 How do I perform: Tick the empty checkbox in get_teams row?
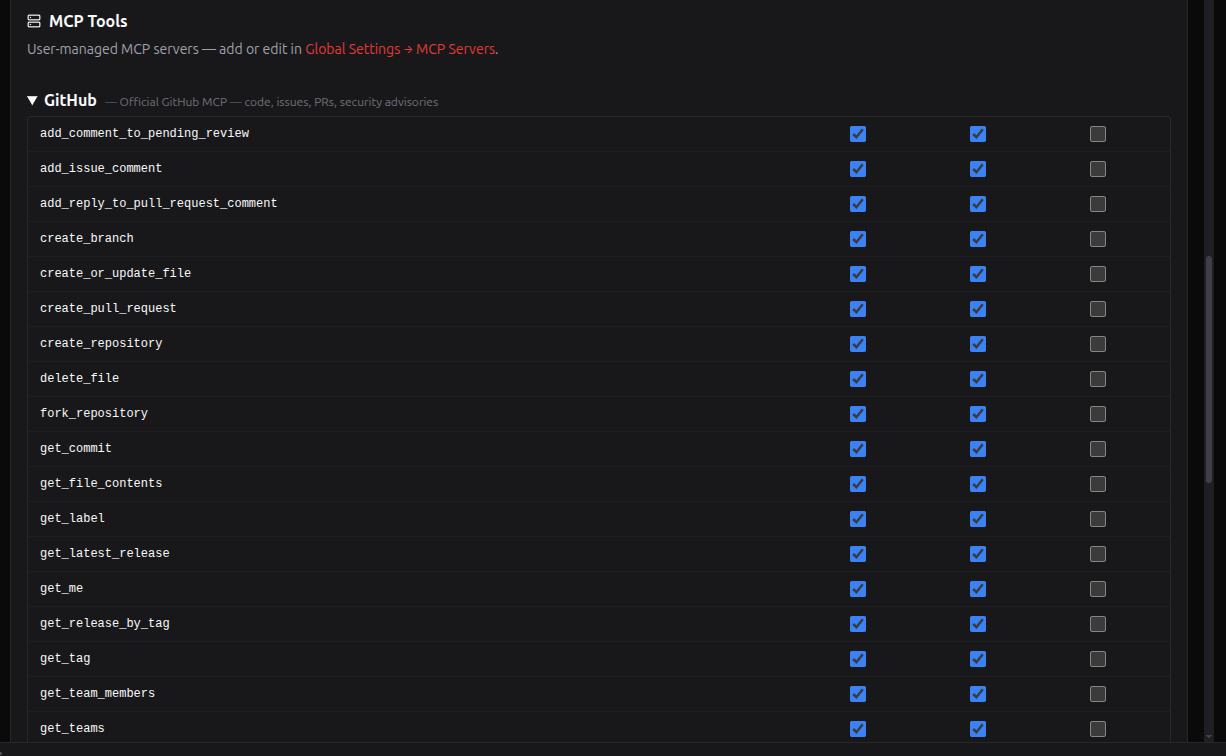[1098, 729]
